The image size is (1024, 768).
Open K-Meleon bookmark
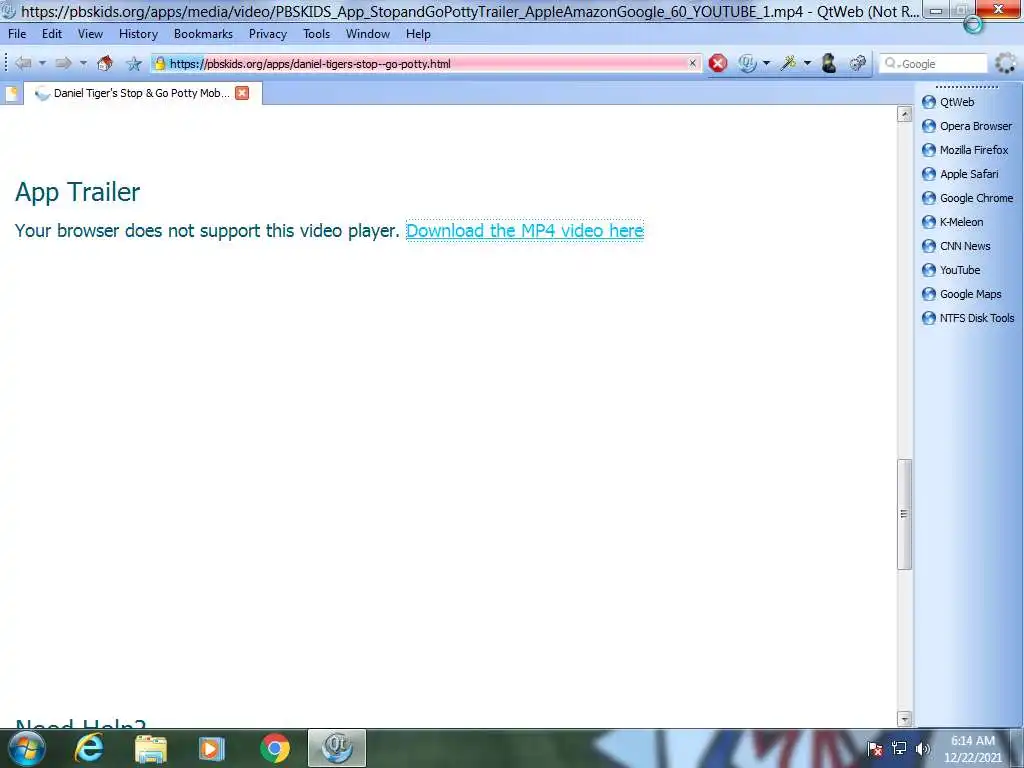[x=953, y=222]
